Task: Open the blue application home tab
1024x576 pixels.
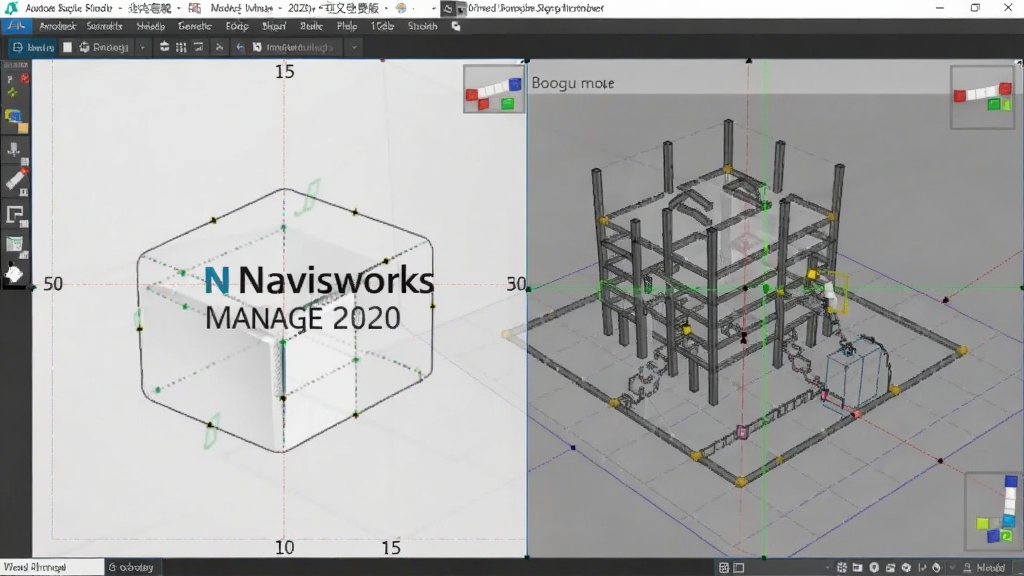Action: 15,26
